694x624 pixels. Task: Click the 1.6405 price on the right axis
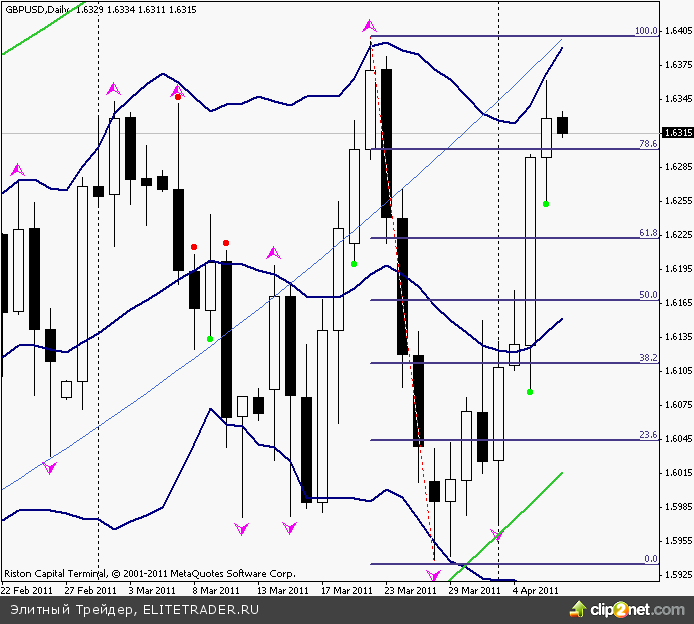click(677, 31)
